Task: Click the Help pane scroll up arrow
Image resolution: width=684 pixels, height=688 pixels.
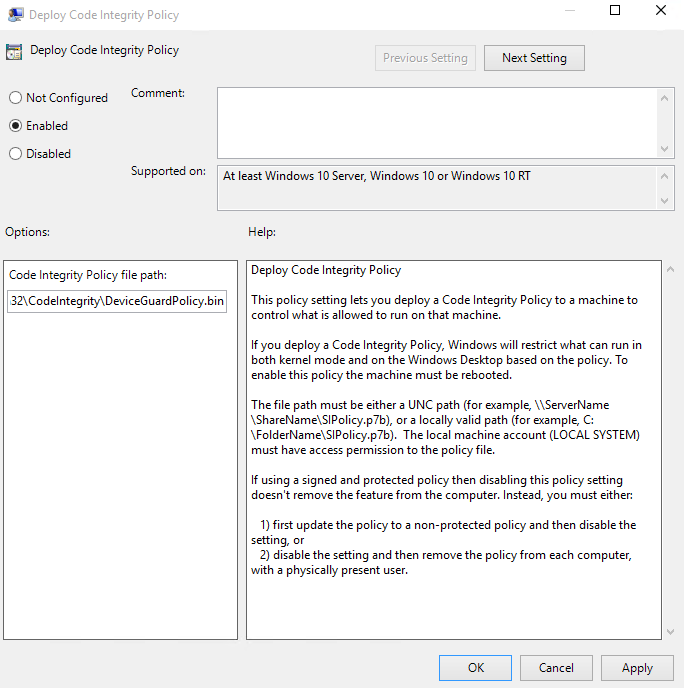Action: click(669, 270)
